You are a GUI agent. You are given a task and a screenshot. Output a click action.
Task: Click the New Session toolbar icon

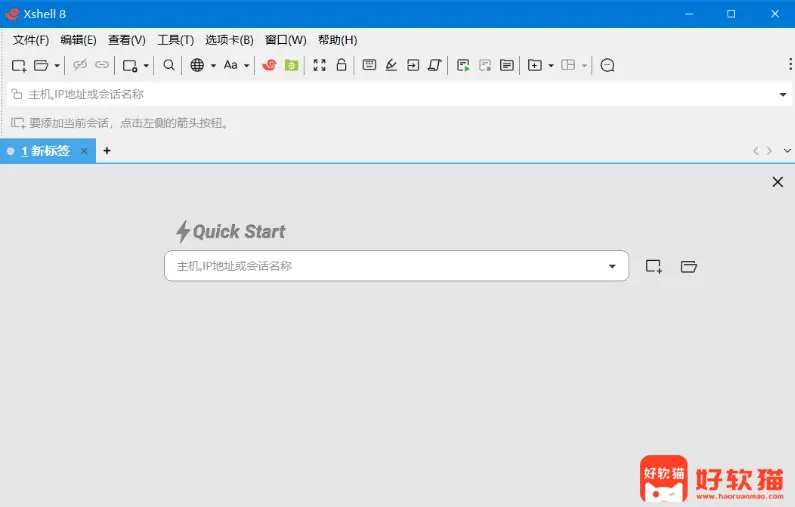tap(19, 65)
